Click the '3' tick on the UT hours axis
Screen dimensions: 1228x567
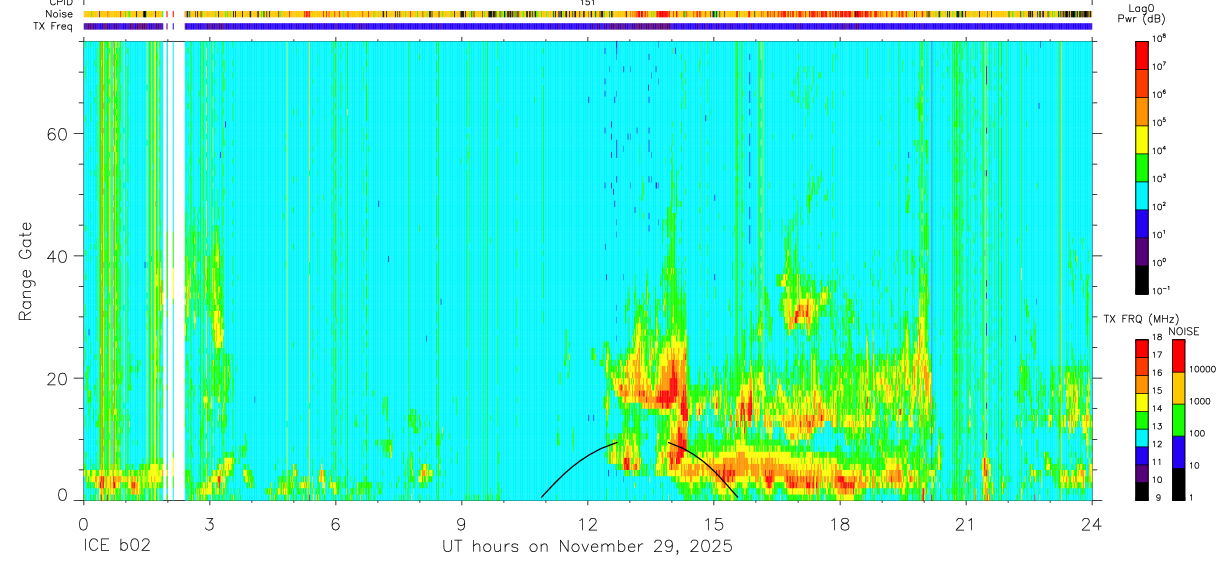tap(209, 522)
